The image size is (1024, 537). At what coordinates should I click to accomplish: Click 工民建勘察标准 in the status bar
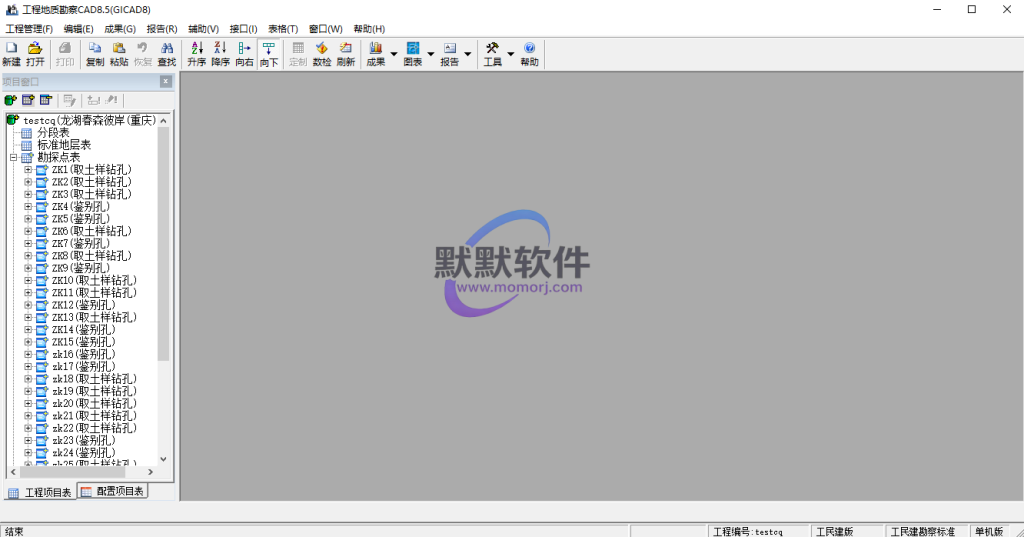923,532
